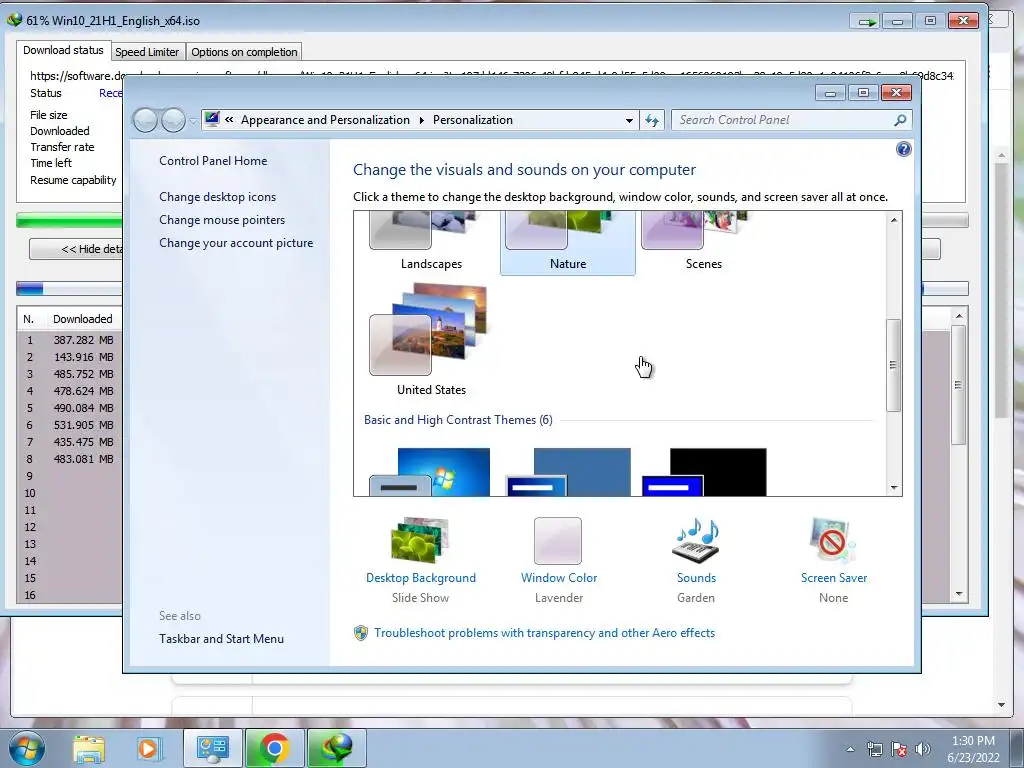Switch to Options on completion tab
Viewport: 1024px width, 768px height.
pos(244,52)
